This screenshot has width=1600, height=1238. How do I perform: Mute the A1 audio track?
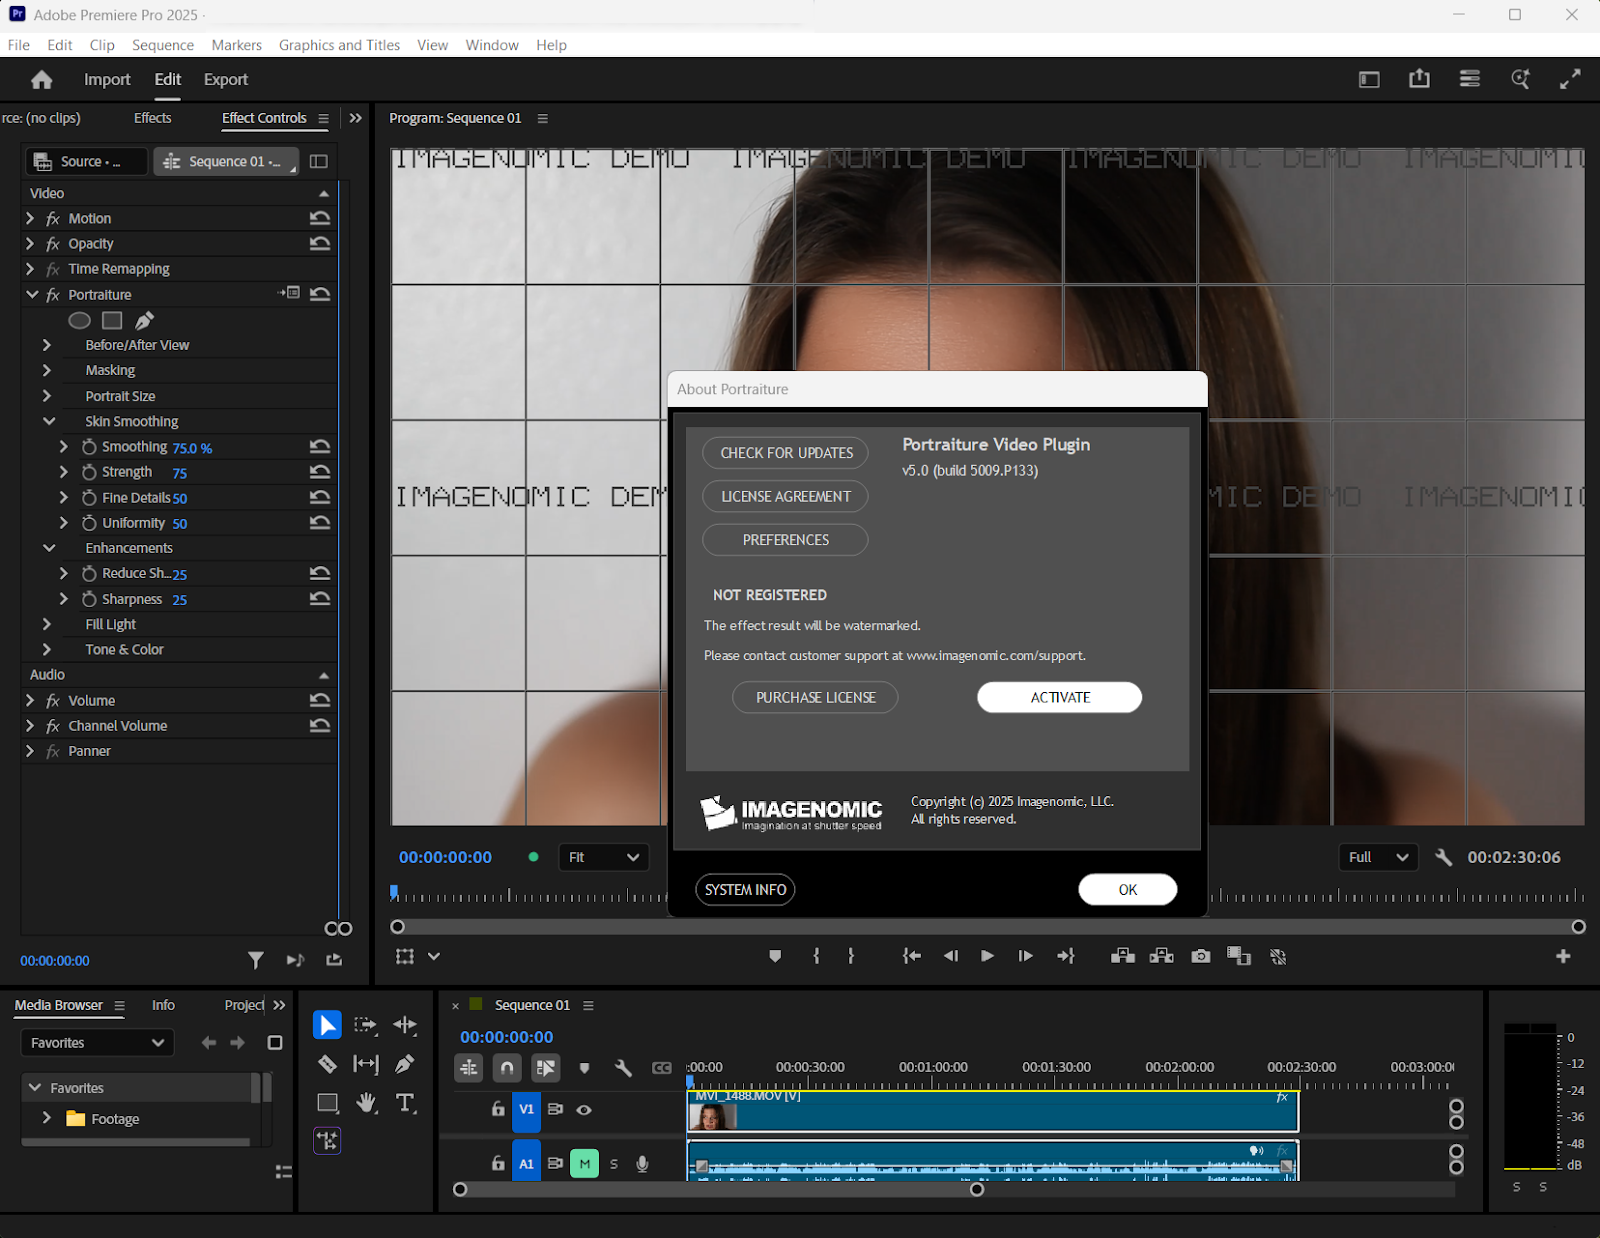(x=584, y=1163)
